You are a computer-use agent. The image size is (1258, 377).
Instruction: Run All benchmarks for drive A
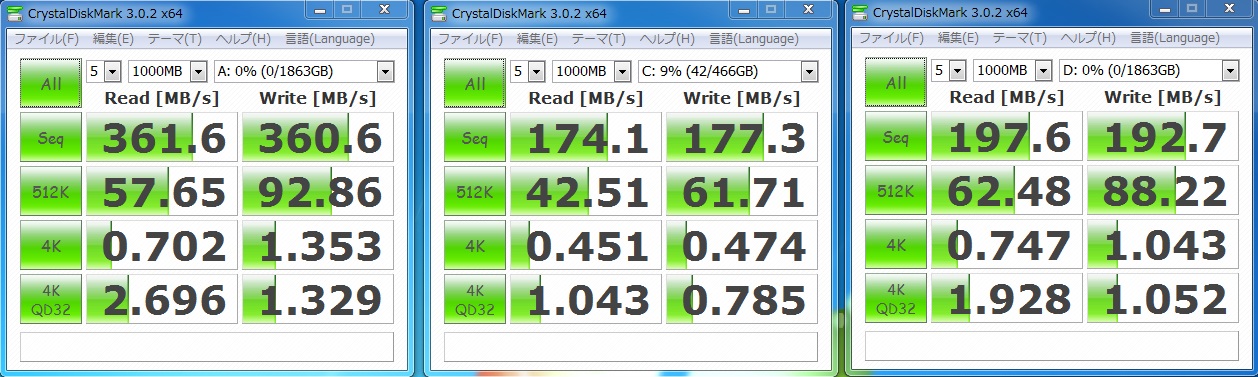[x=51, y=84]
